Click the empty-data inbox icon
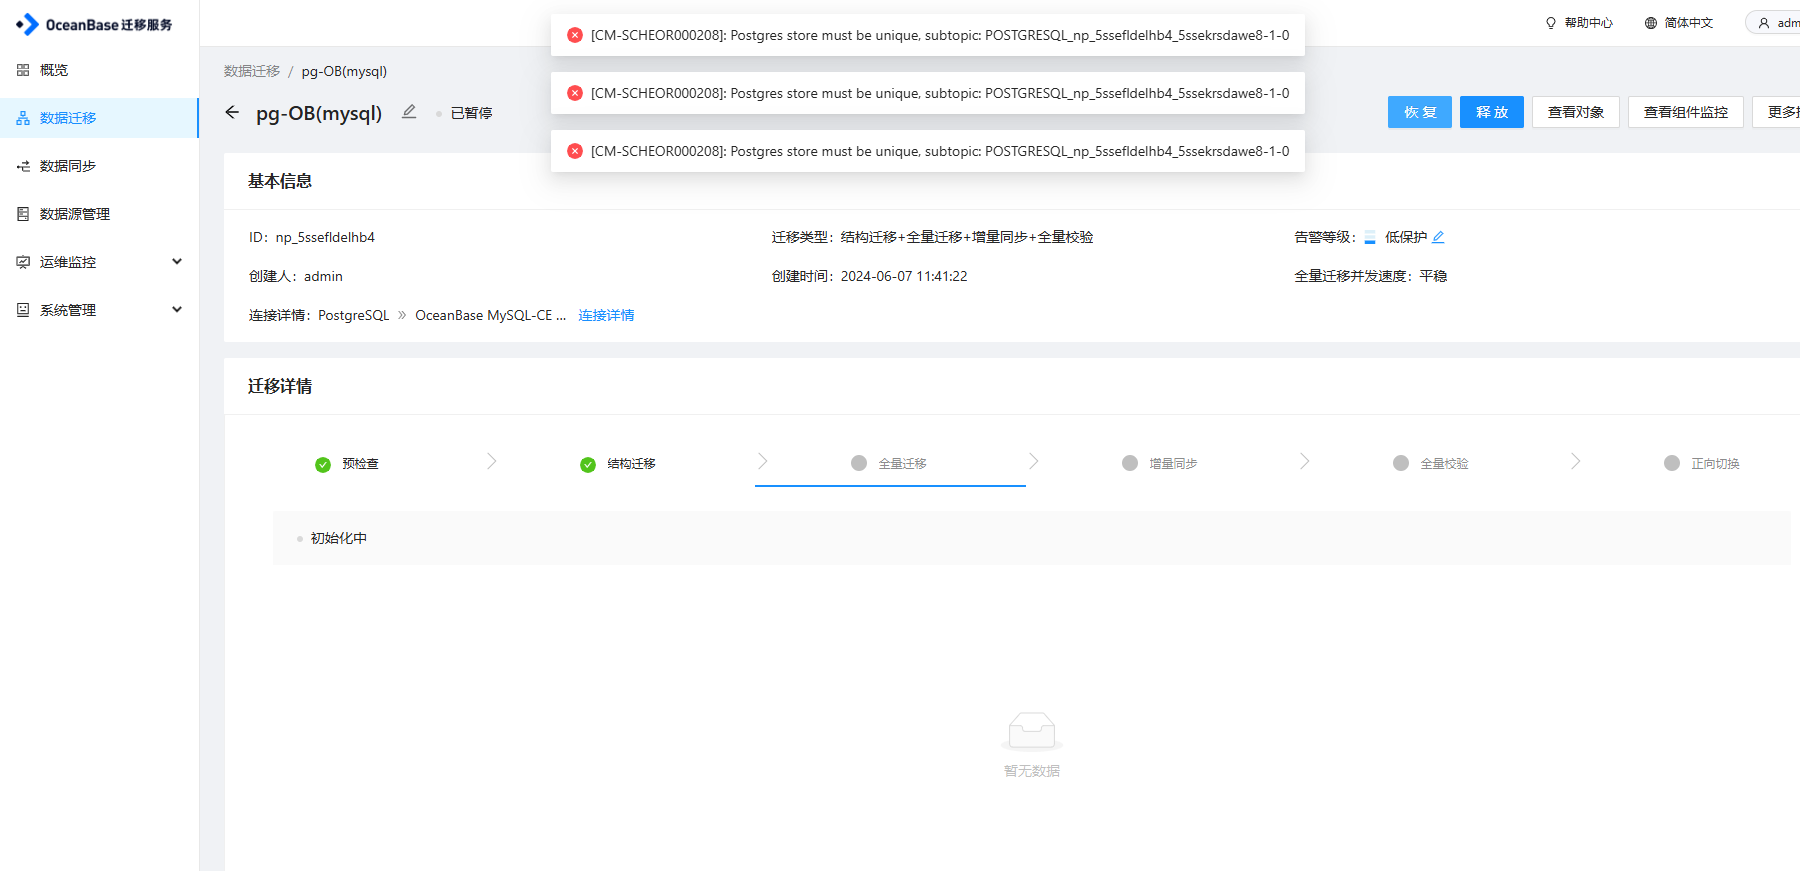 click(1032, 731)
